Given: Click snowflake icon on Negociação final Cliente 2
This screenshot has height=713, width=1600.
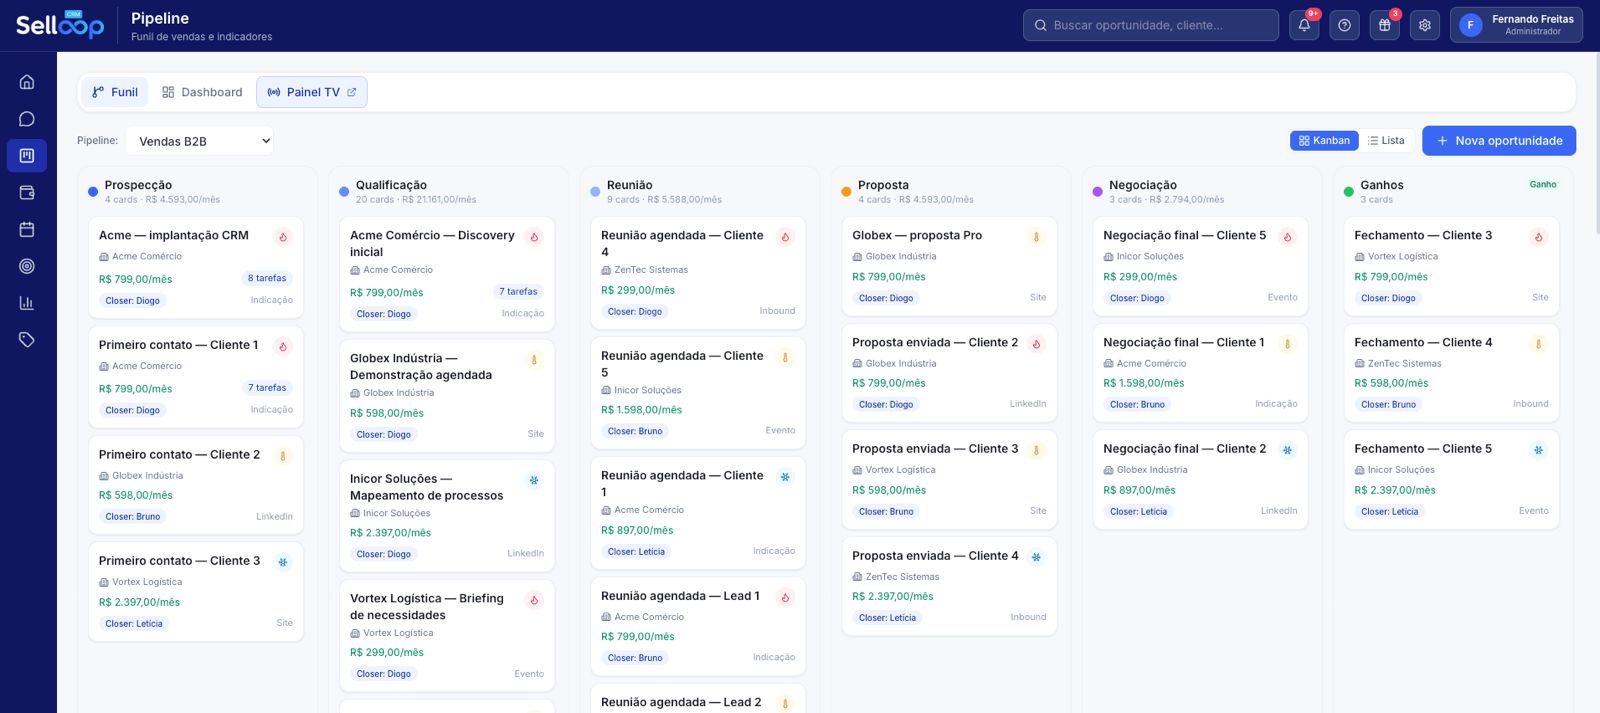Looking at the screenshot, I should 1287,450.
